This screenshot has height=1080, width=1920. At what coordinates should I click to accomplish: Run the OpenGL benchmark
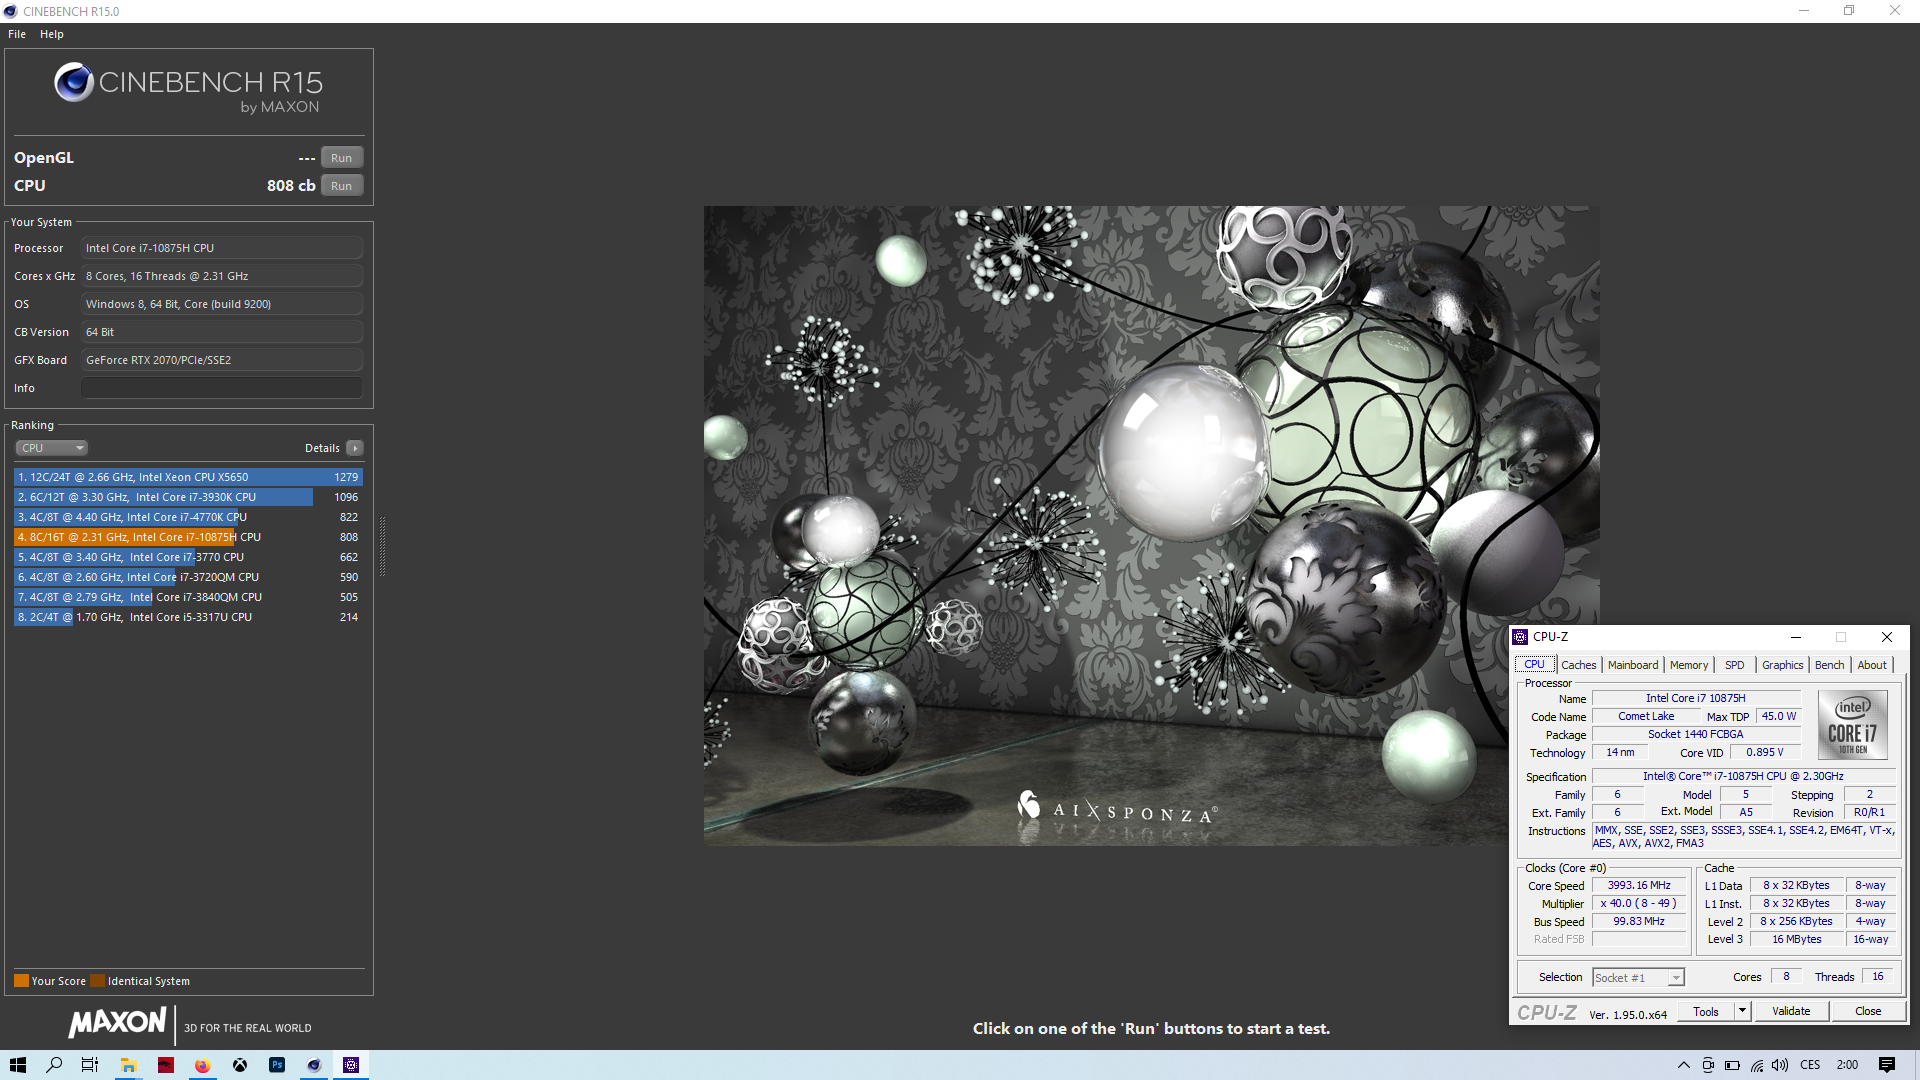342,158
